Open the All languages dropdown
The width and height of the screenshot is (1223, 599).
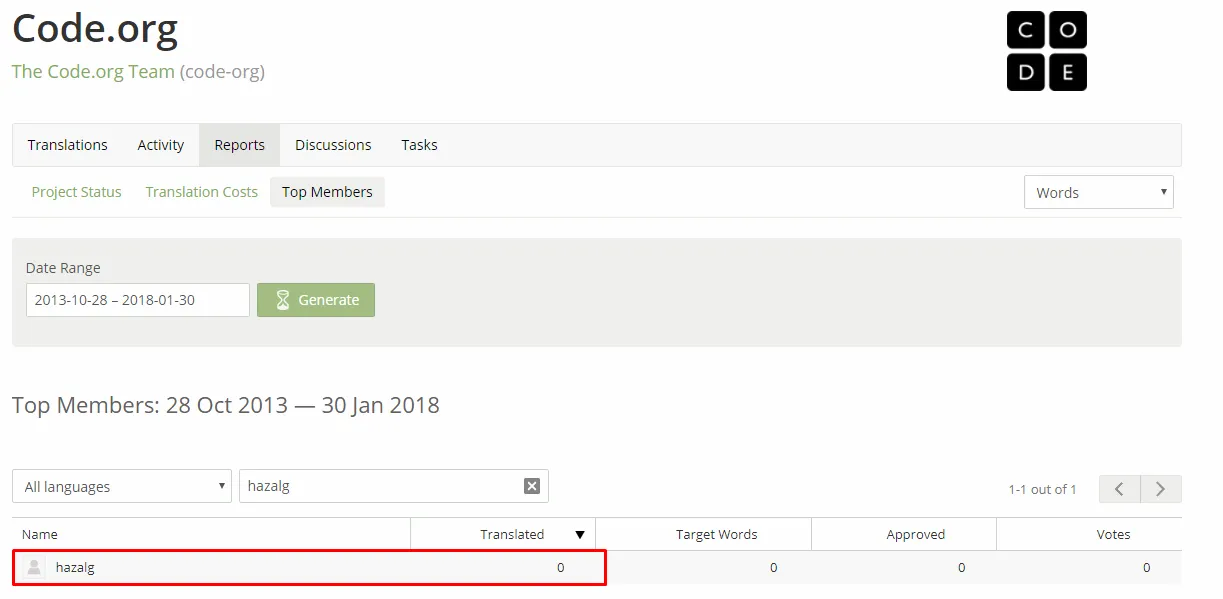tap(122, 486)
